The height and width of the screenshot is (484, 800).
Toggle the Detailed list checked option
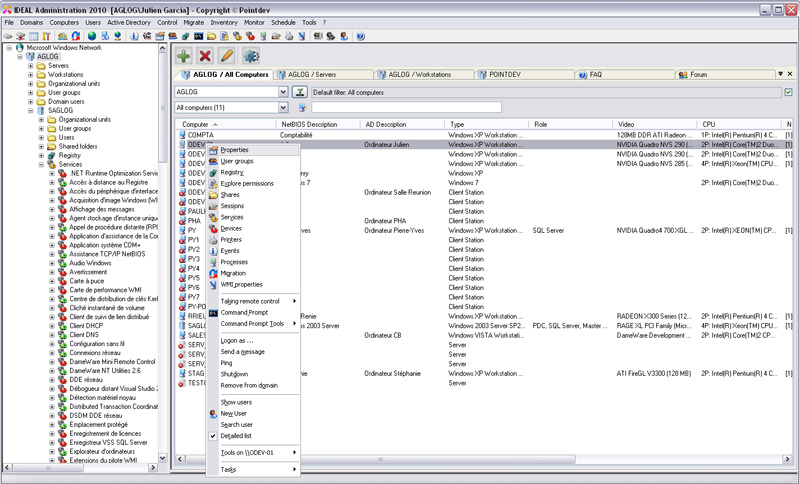pos(238,436)
